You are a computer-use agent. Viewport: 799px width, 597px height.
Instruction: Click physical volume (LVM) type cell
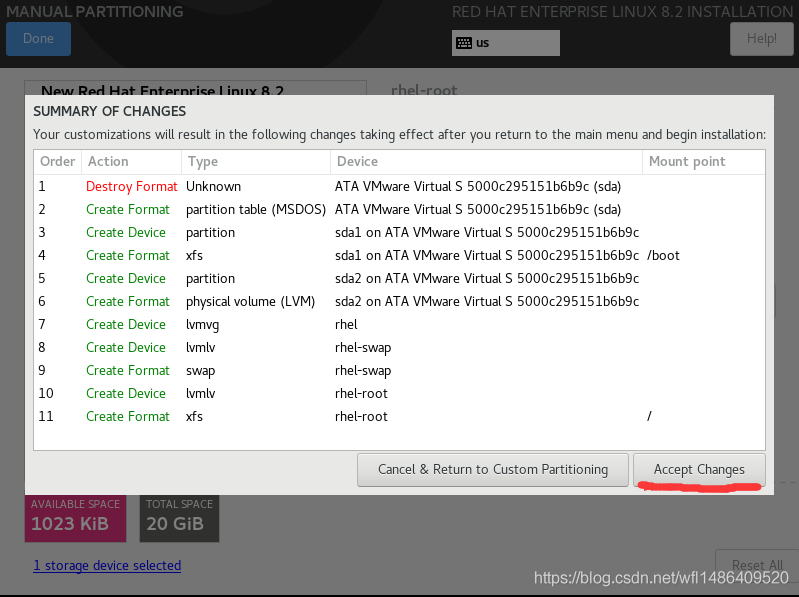pyautogui.click(x=250, y=302)
